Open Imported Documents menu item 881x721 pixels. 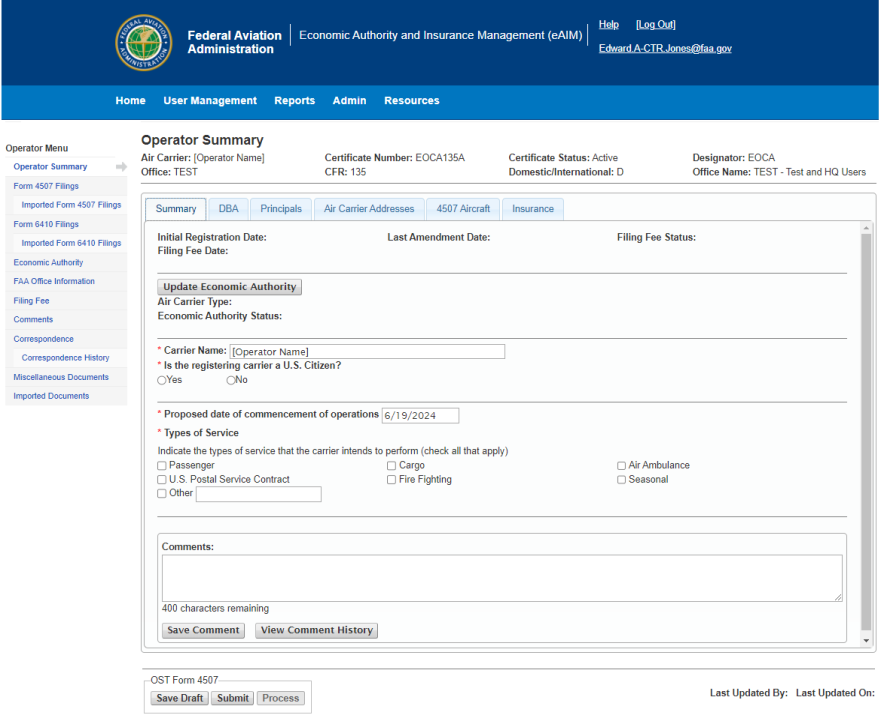pos(51,396)
